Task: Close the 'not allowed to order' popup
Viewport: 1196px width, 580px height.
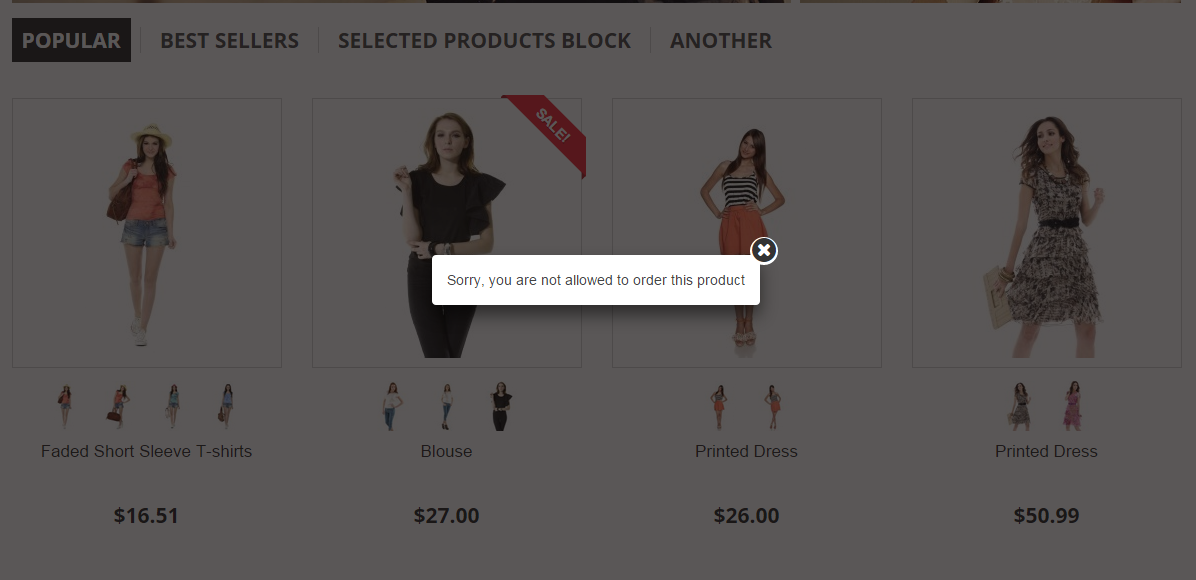Action: [x=764, y=250]
